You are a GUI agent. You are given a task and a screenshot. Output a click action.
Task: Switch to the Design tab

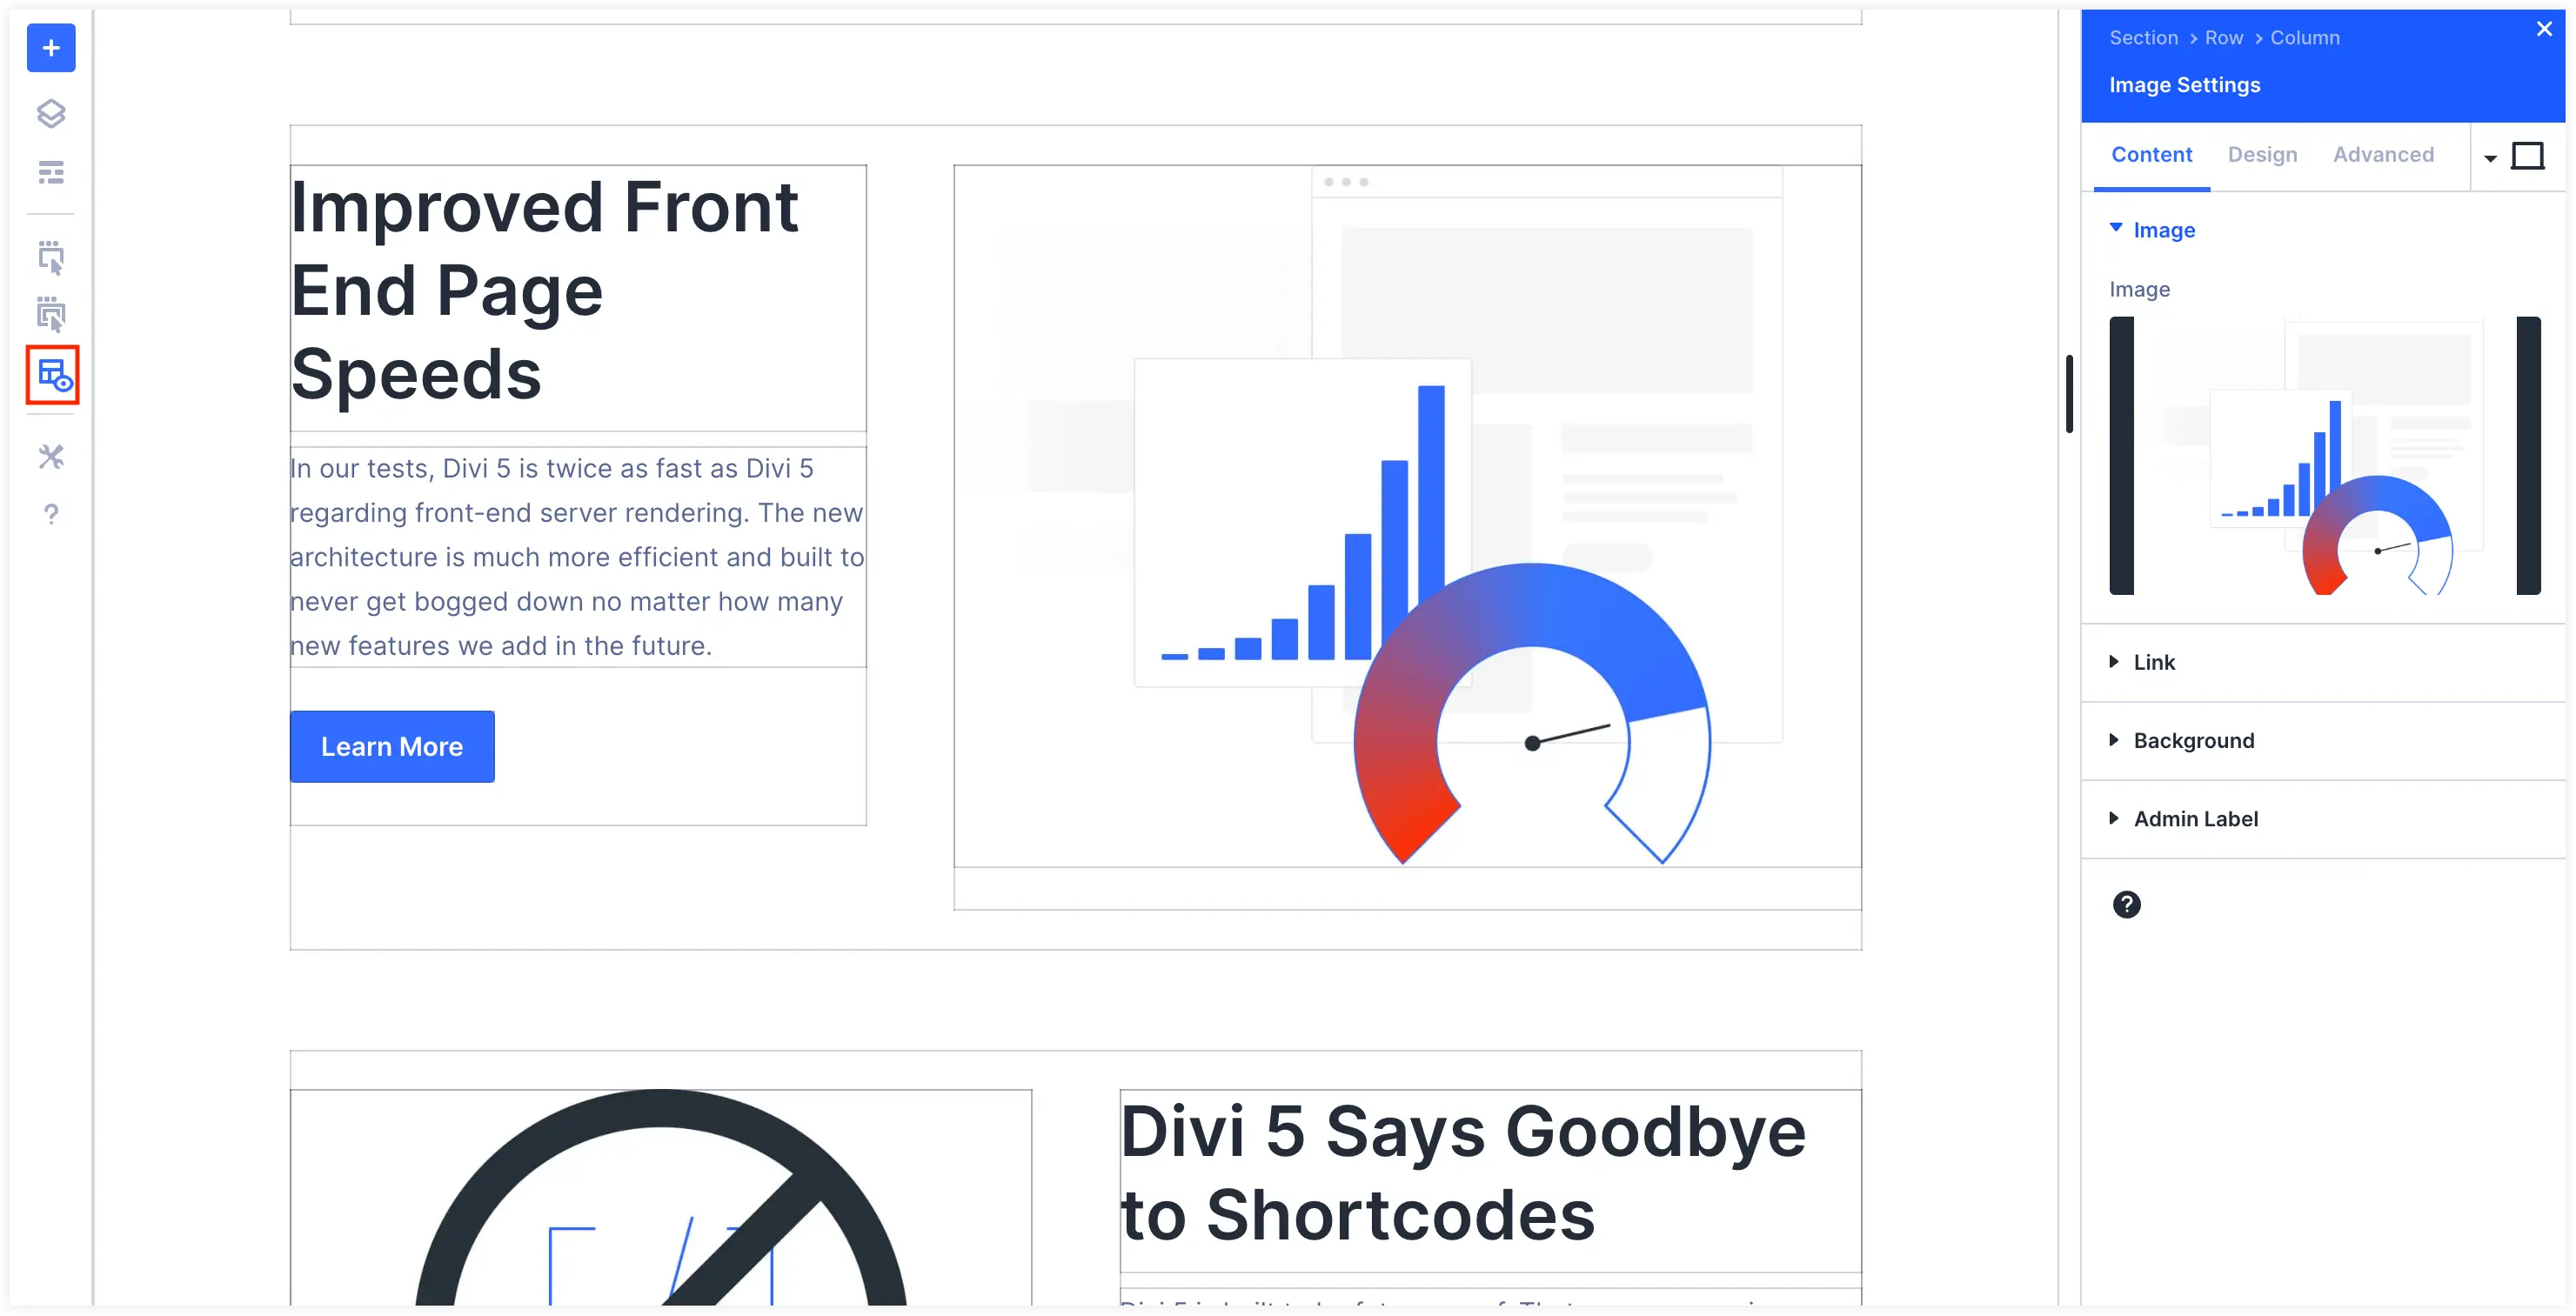pos(2264,155)
